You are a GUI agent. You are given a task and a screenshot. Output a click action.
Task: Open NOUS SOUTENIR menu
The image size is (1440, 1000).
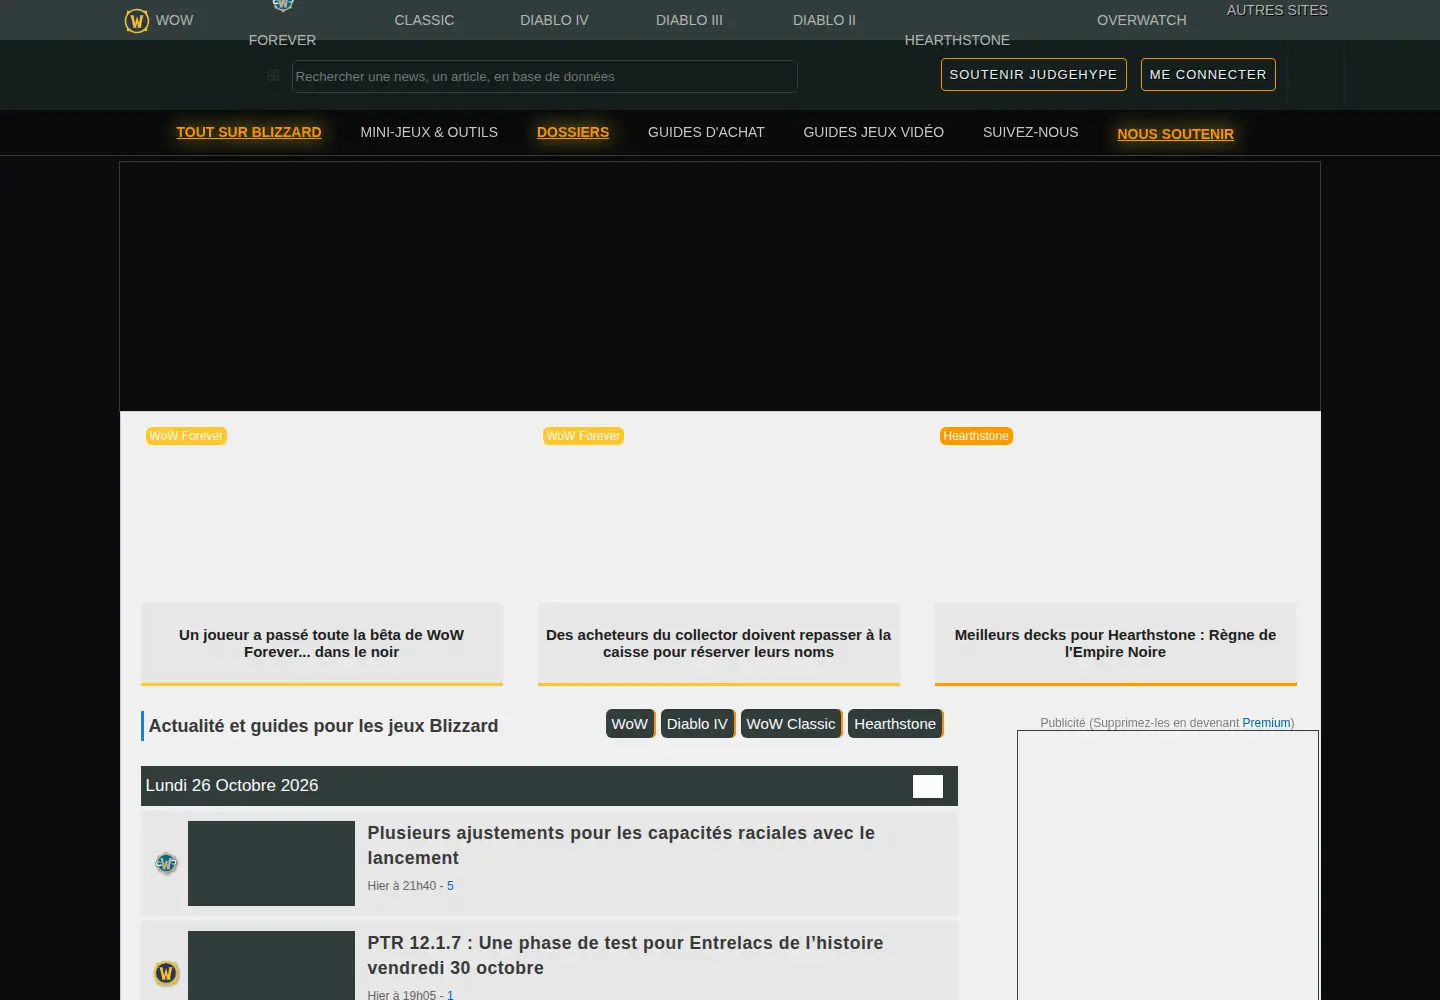tap(1175, 134)
